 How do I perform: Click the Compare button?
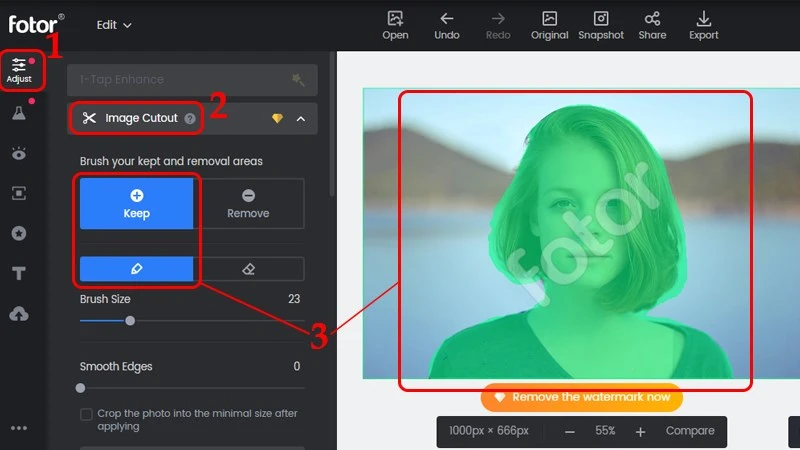tap(690, 431)
